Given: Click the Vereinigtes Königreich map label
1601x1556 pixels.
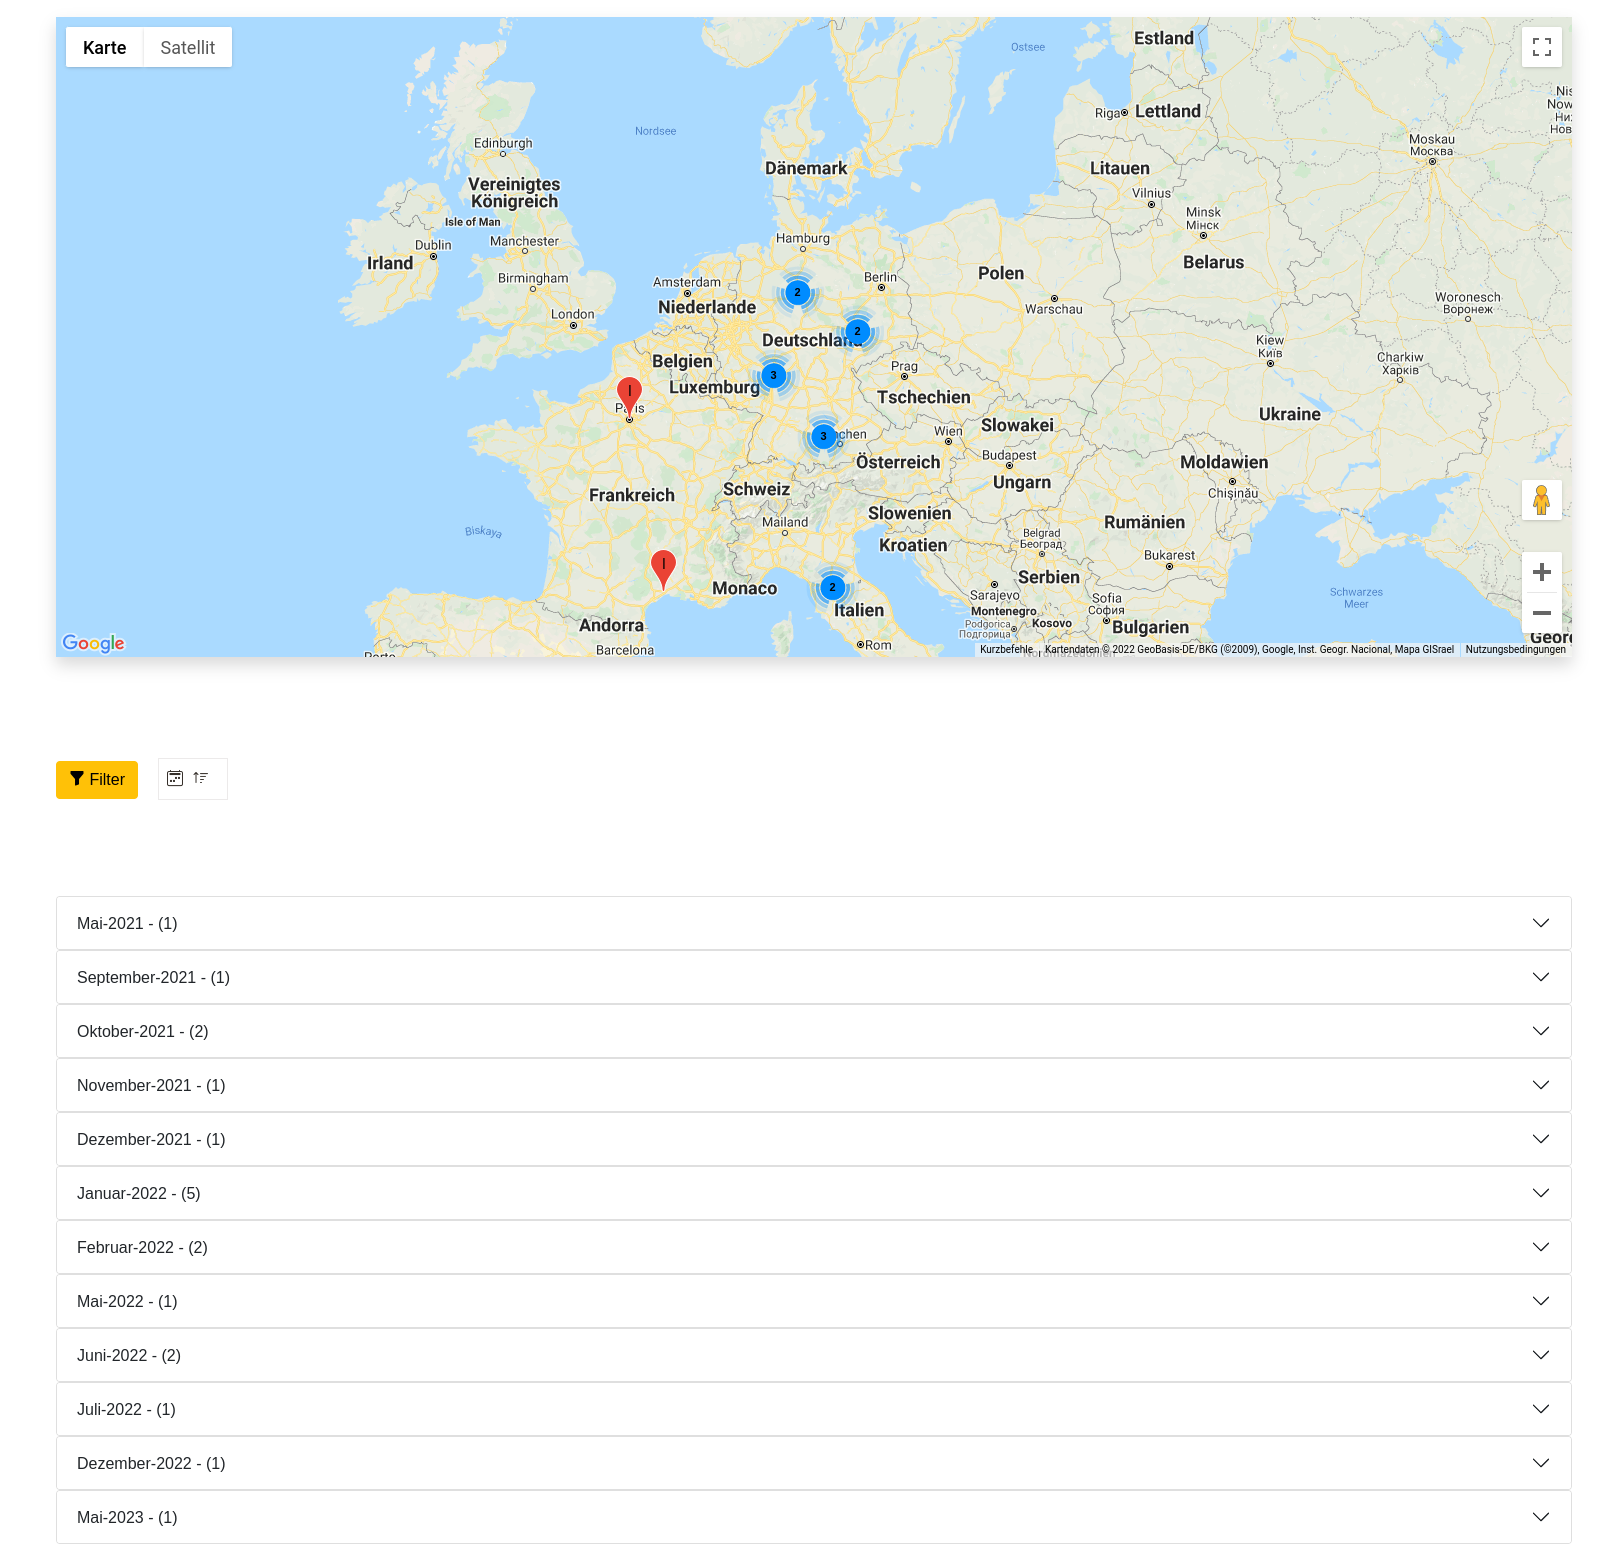Looking at the screenshot, I should pyautogui.click(x=514, y=193).
